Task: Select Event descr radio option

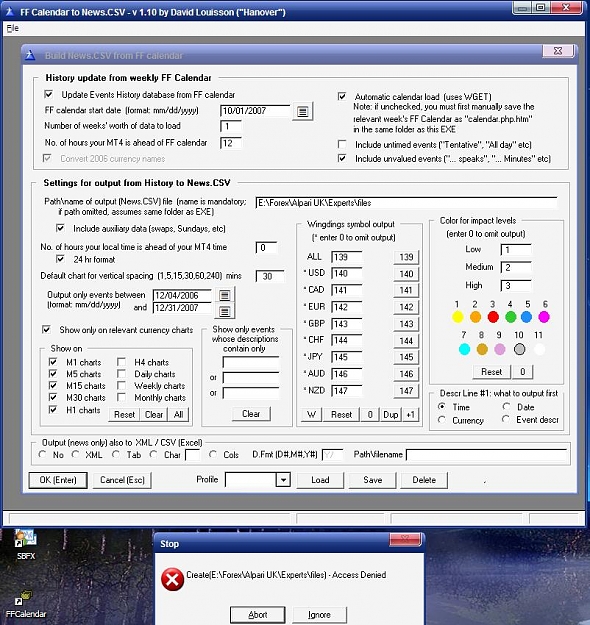Action: coord(506,419)
